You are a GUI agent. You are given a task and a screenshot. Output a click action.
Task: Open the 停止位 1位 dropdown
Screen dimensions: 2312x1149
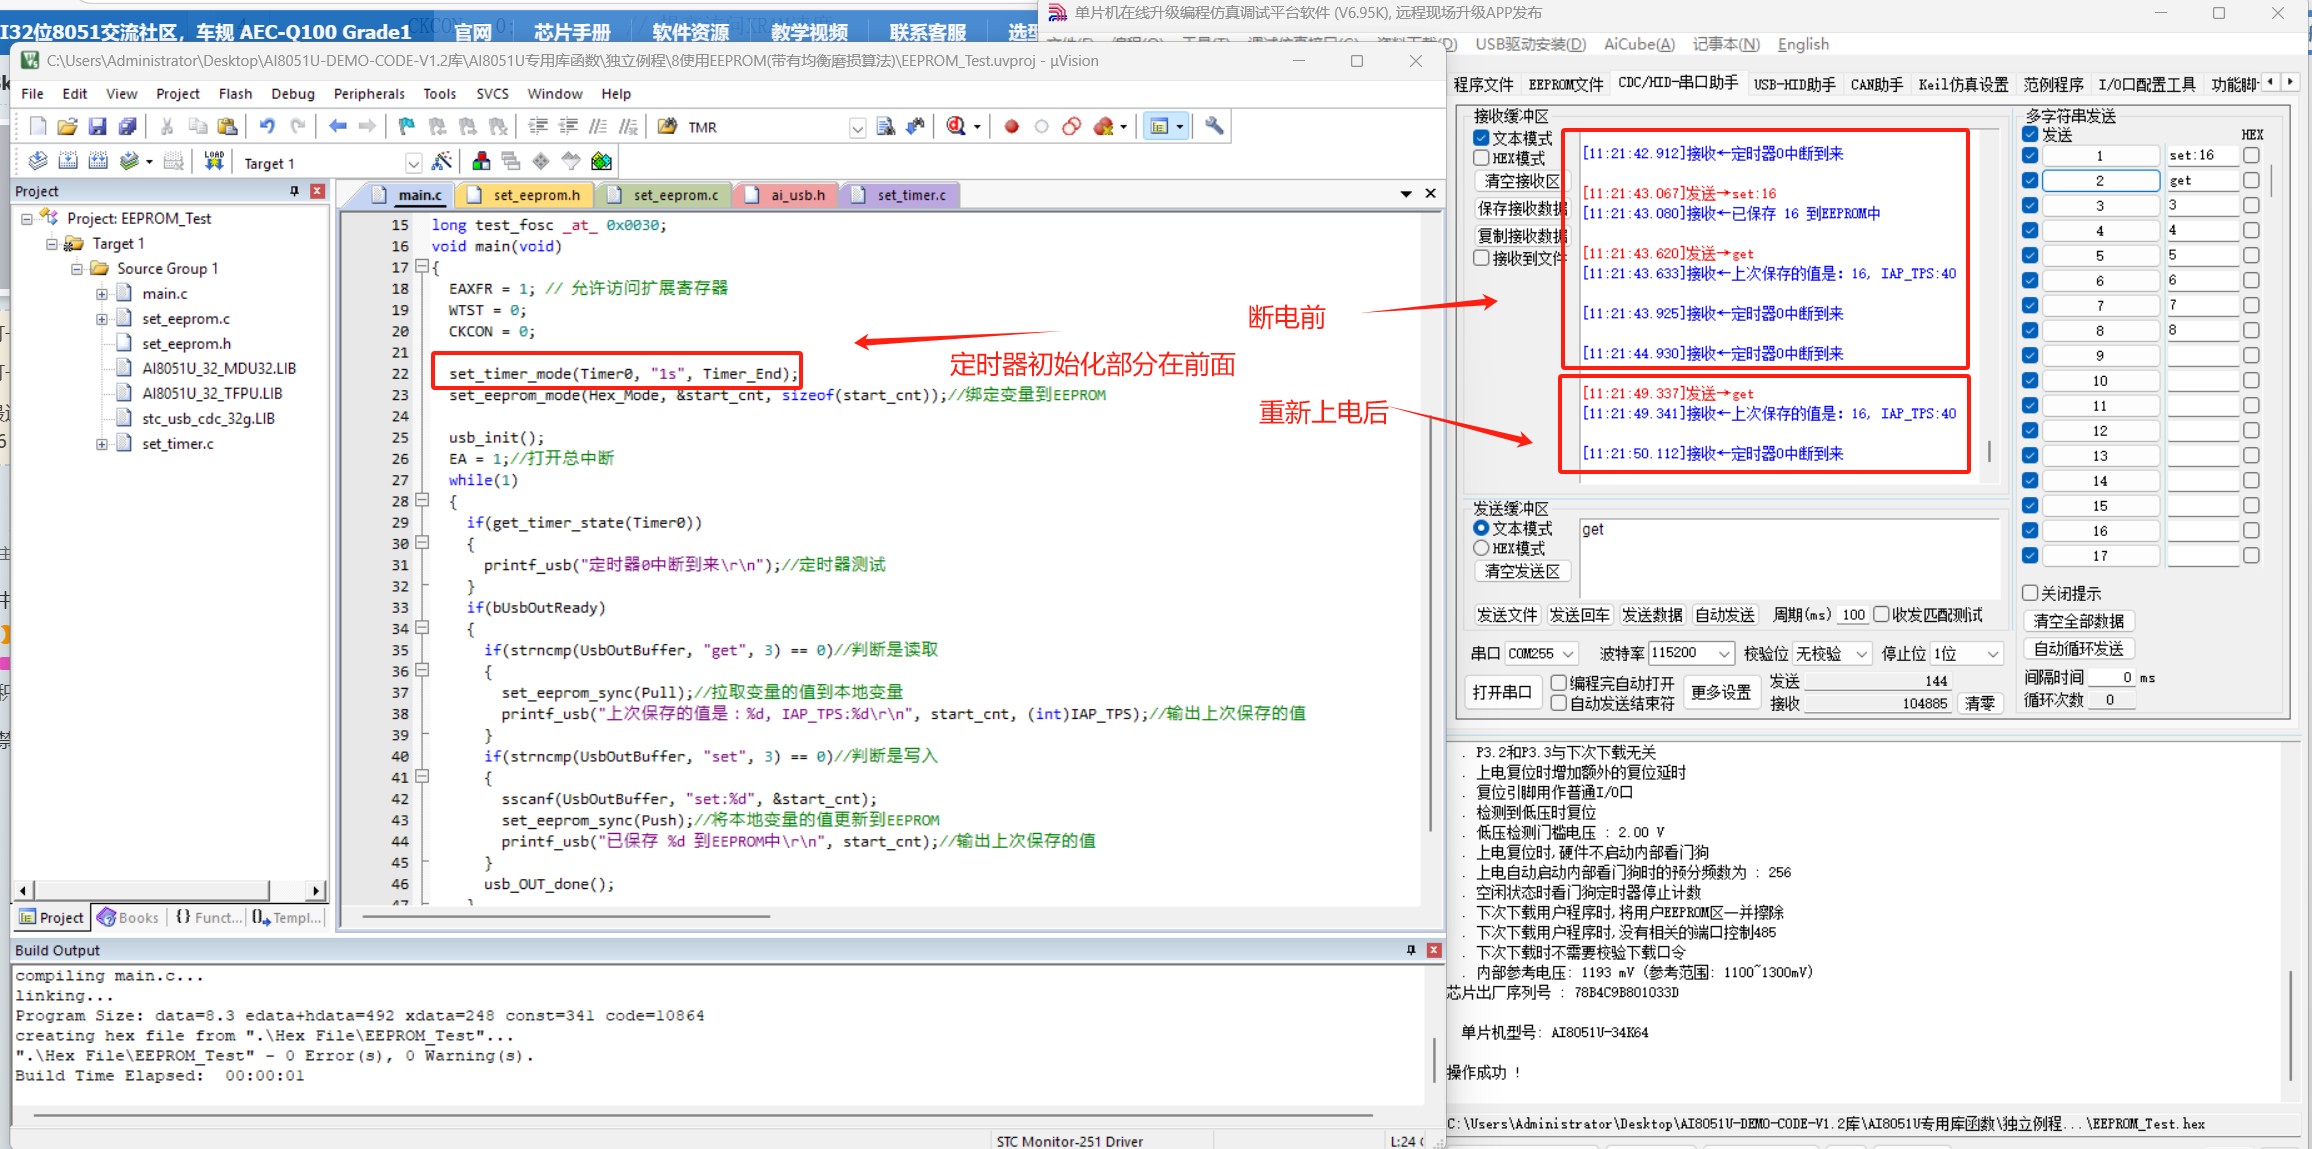pos(1967,653)
